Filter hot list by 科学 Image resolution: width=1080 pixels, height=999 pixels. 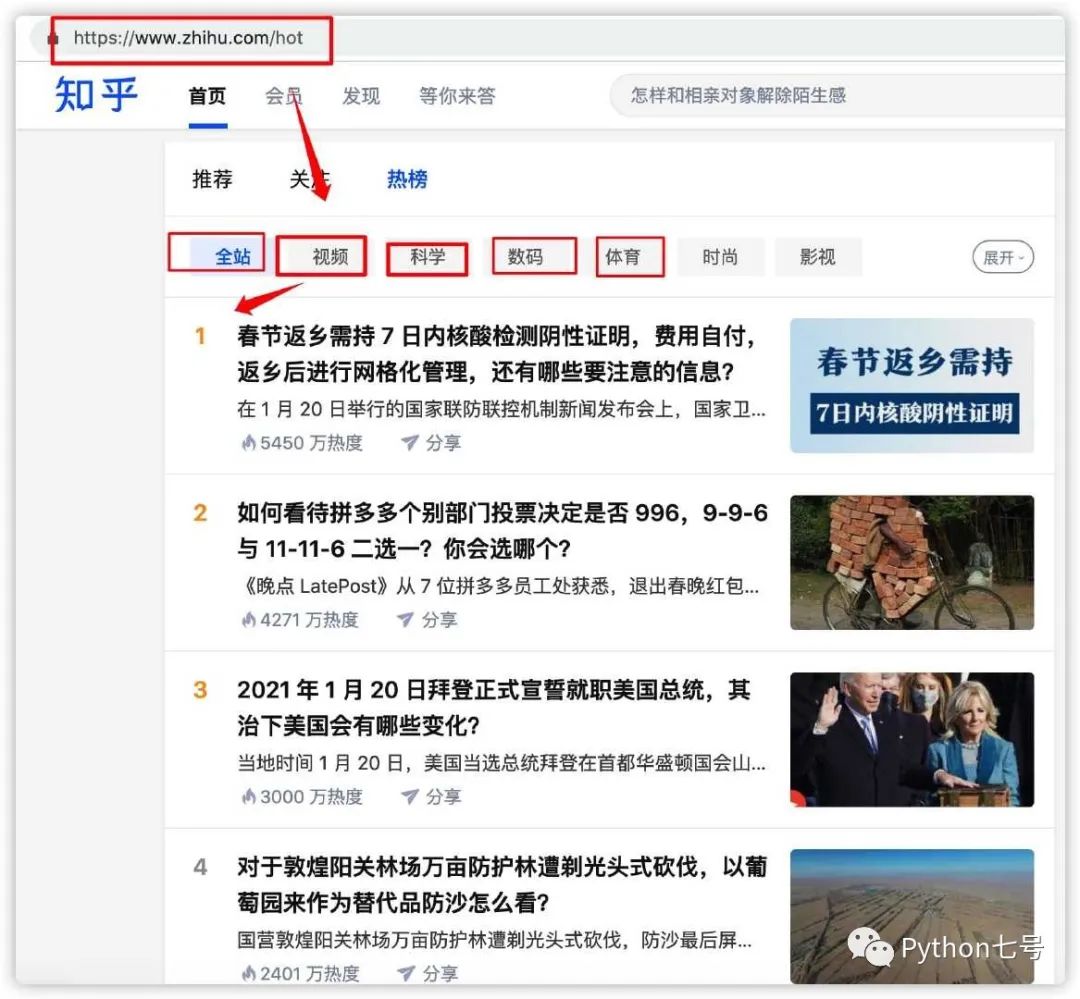point(428,257)
